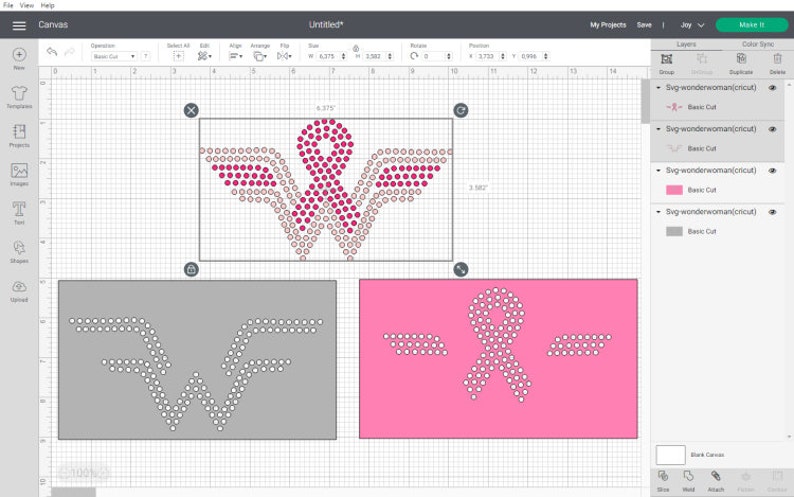Open the Flip dropdown

[284, 56]
